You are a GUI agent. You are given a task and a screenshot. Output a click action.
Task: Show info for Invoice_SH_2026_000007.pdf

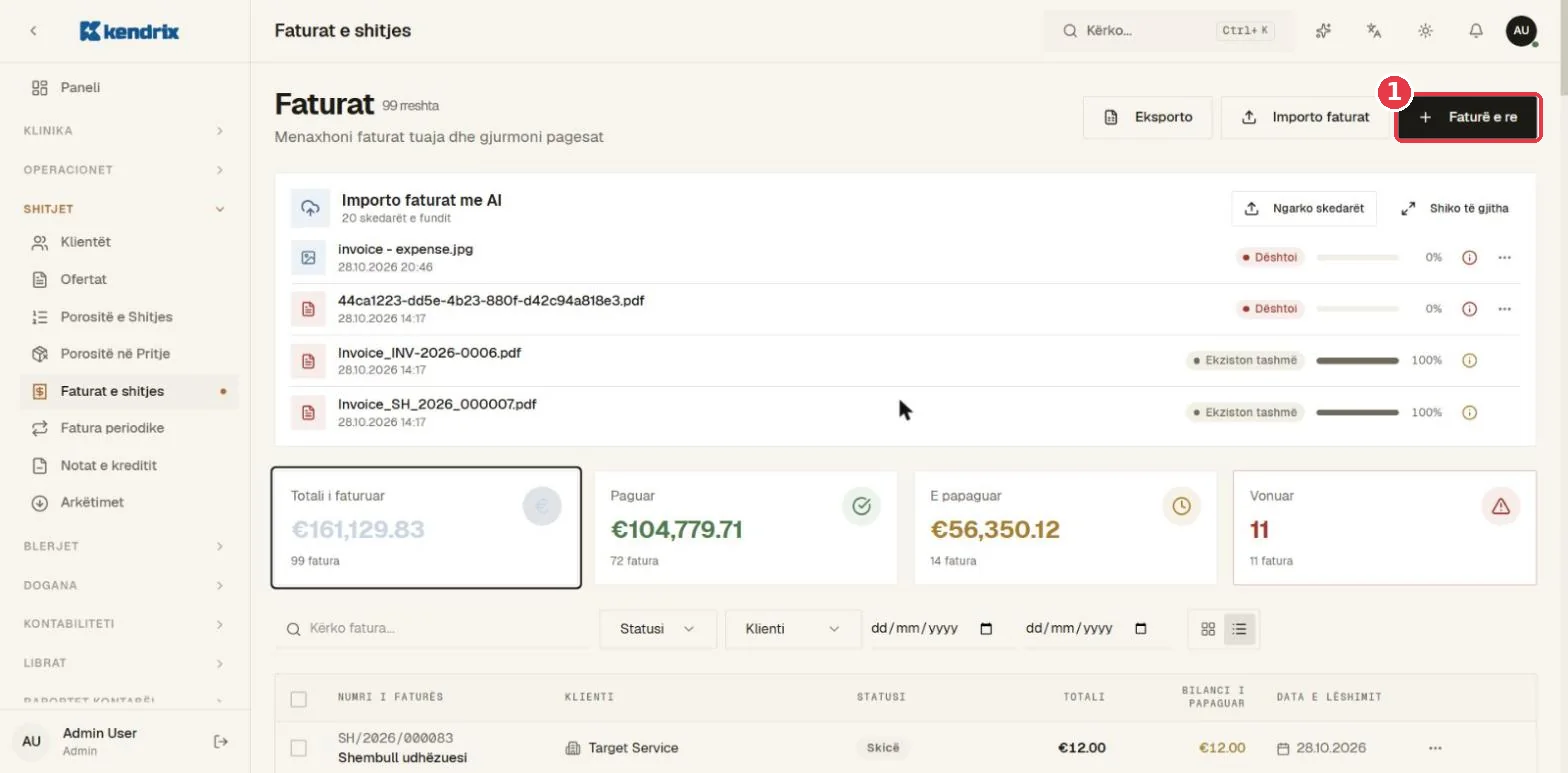pyautogui.click(x=1469, y=412)
